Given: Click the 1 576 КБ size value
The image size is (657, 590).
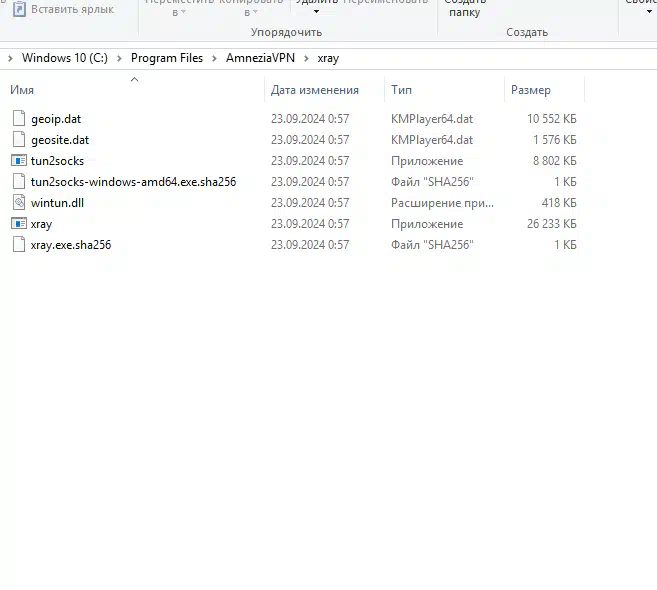Looking at the screenshot, I should (x=555, y=140).
